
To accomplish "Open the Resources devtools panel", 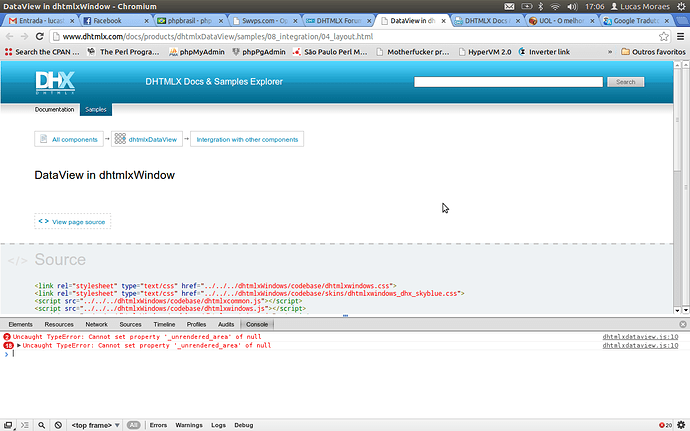I will pyautogui.click(x=59, y=324).
